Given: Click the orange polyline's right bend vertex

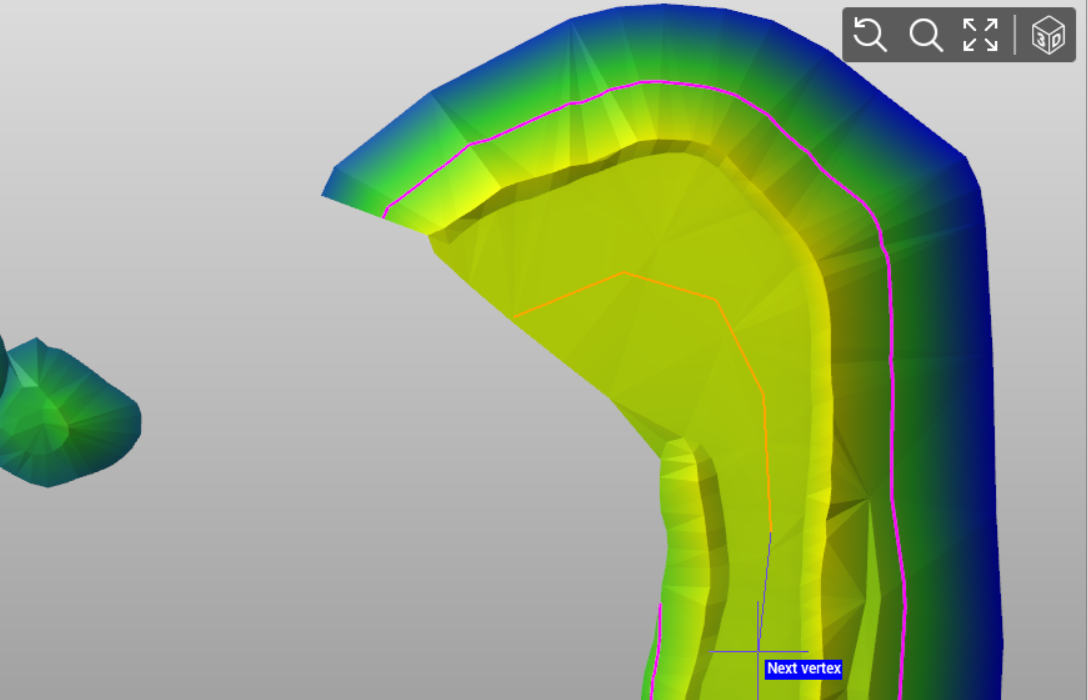Looking at the screenshot, I should (715, 298).
